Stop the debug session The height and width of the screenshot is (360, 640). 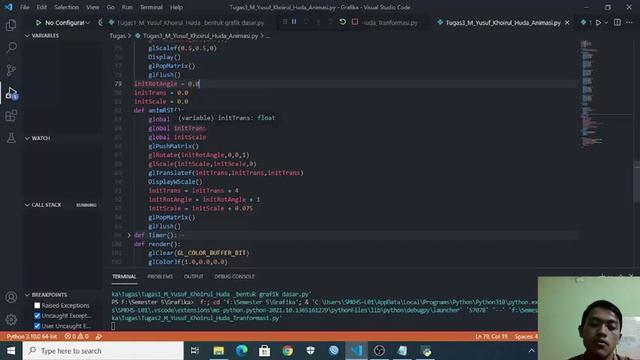point(355,22)
